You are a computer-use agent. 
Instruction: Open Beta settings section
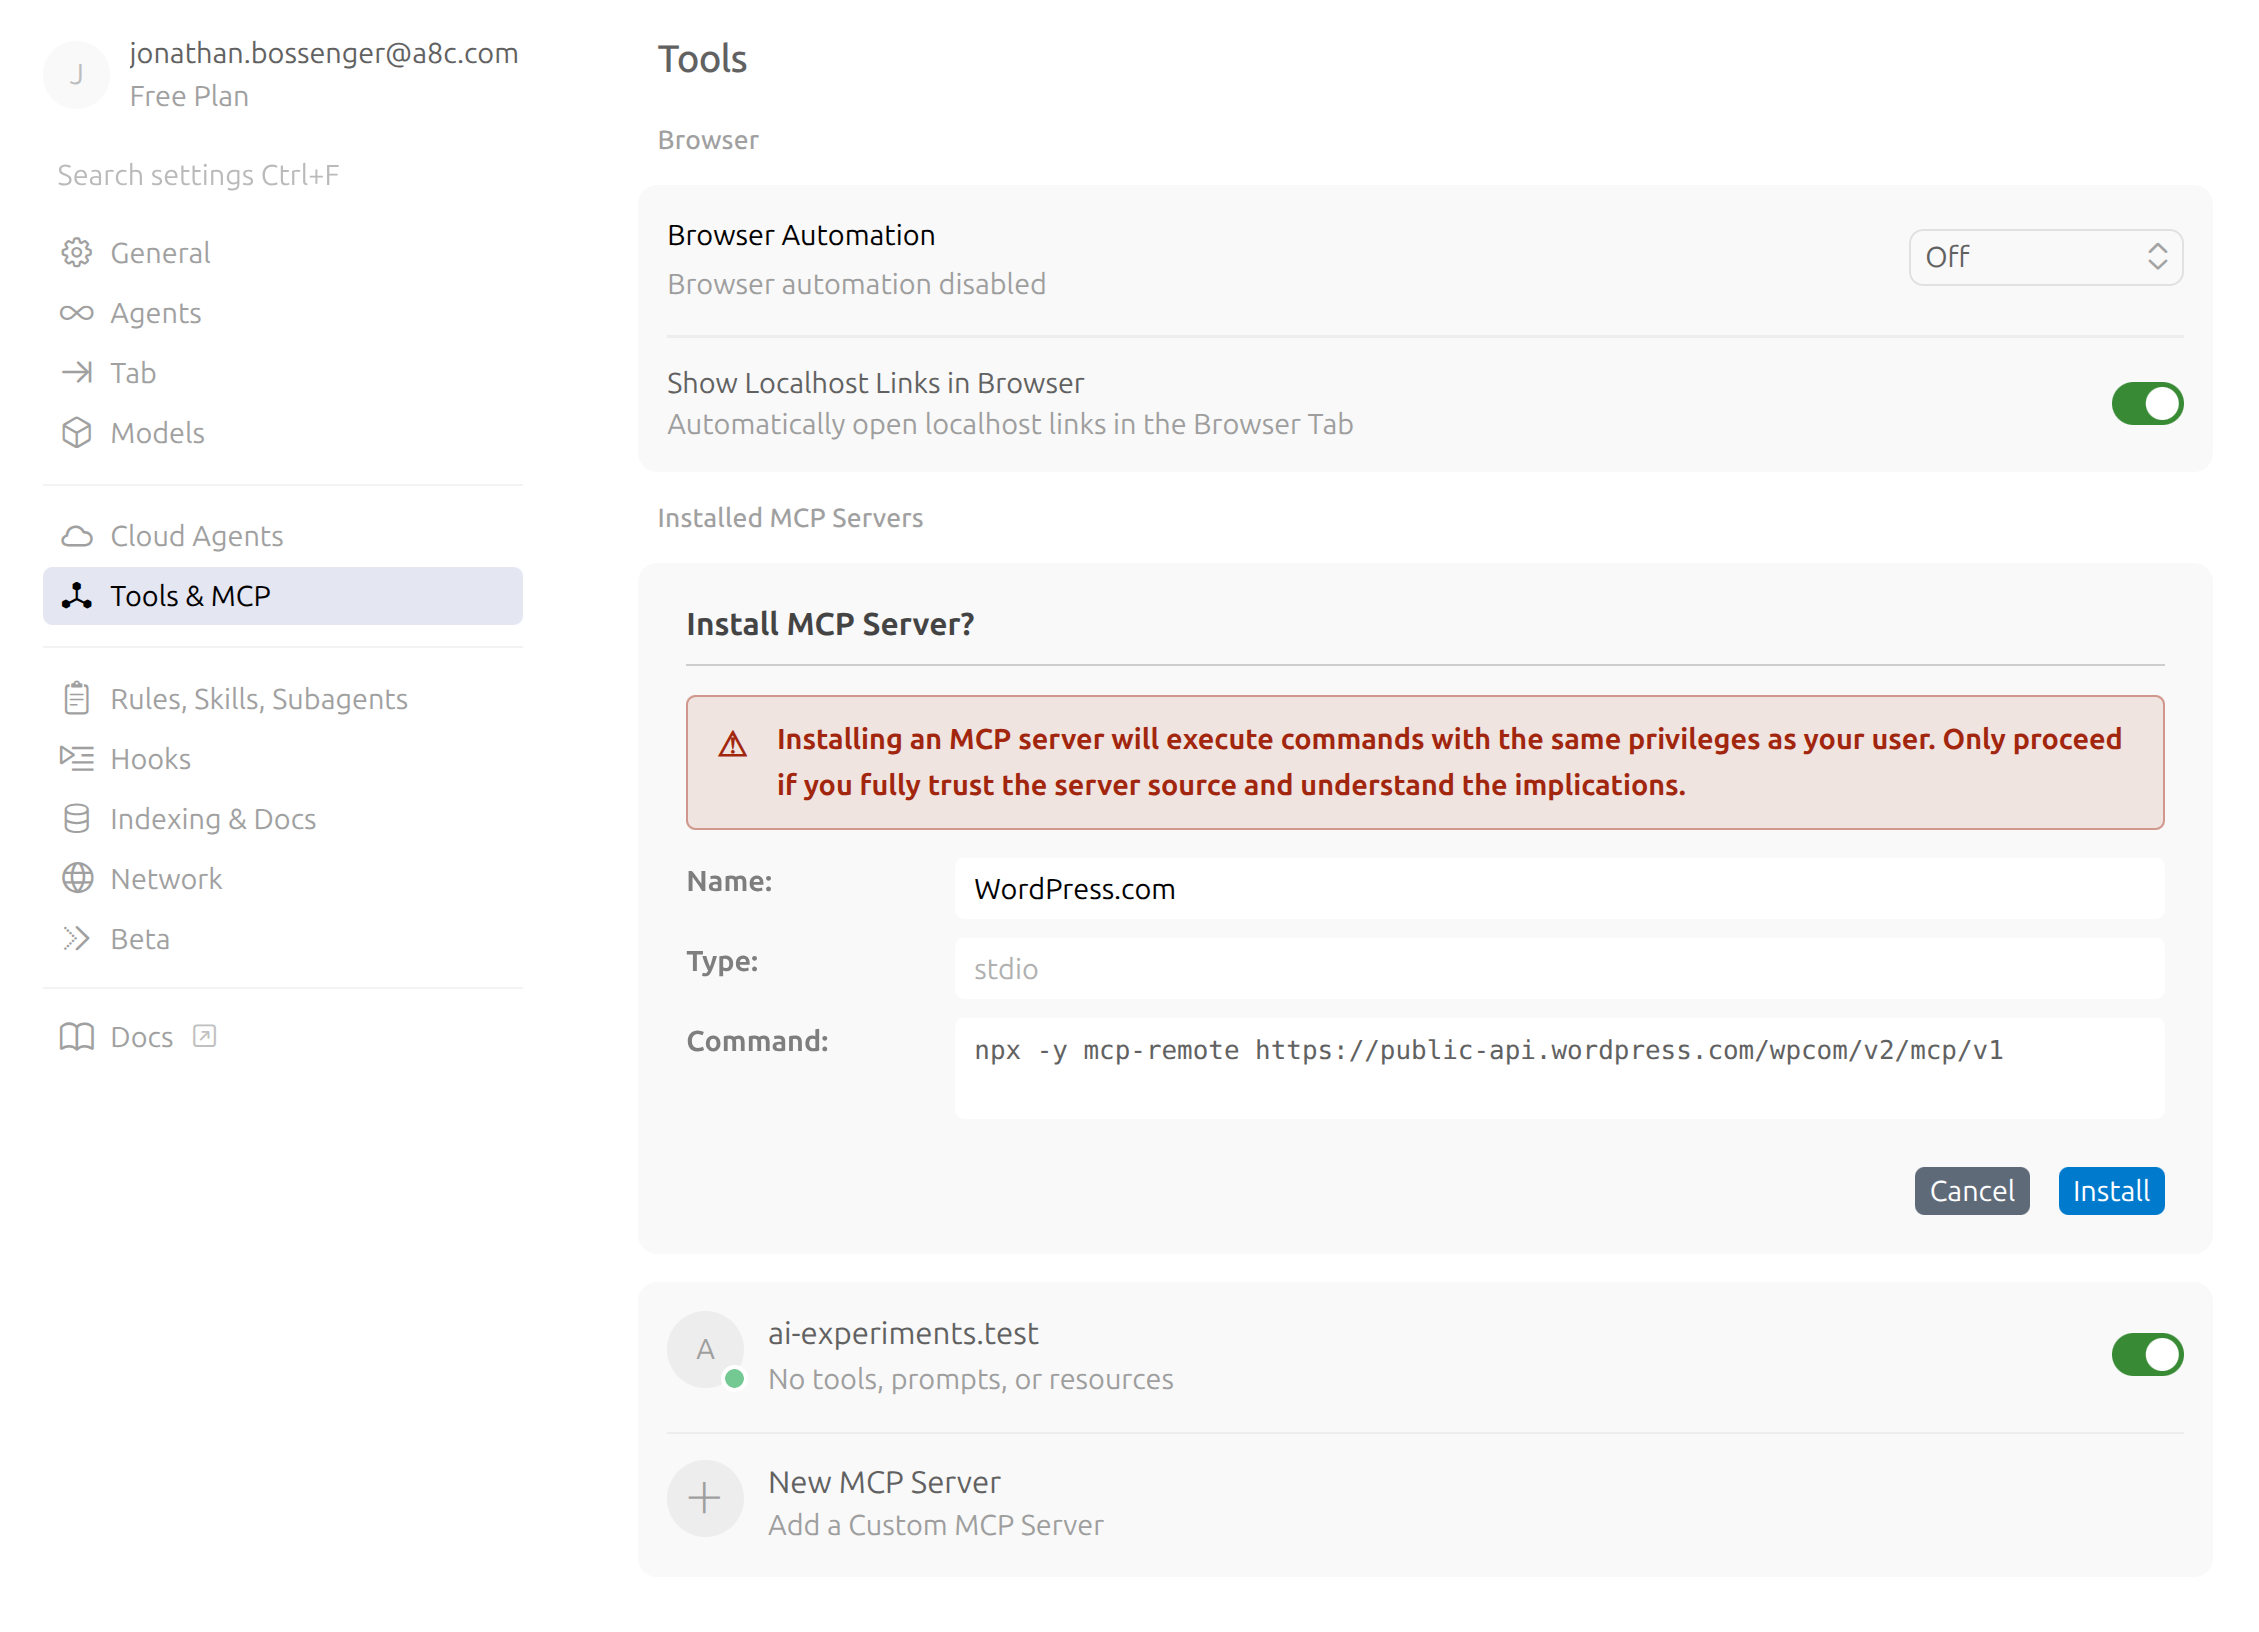(283, 938)
